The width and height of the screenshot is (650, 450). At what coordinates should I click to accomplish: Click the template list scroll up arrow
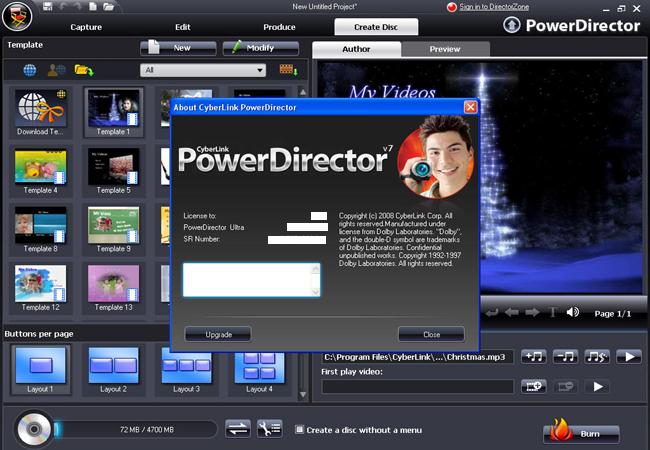303,92
